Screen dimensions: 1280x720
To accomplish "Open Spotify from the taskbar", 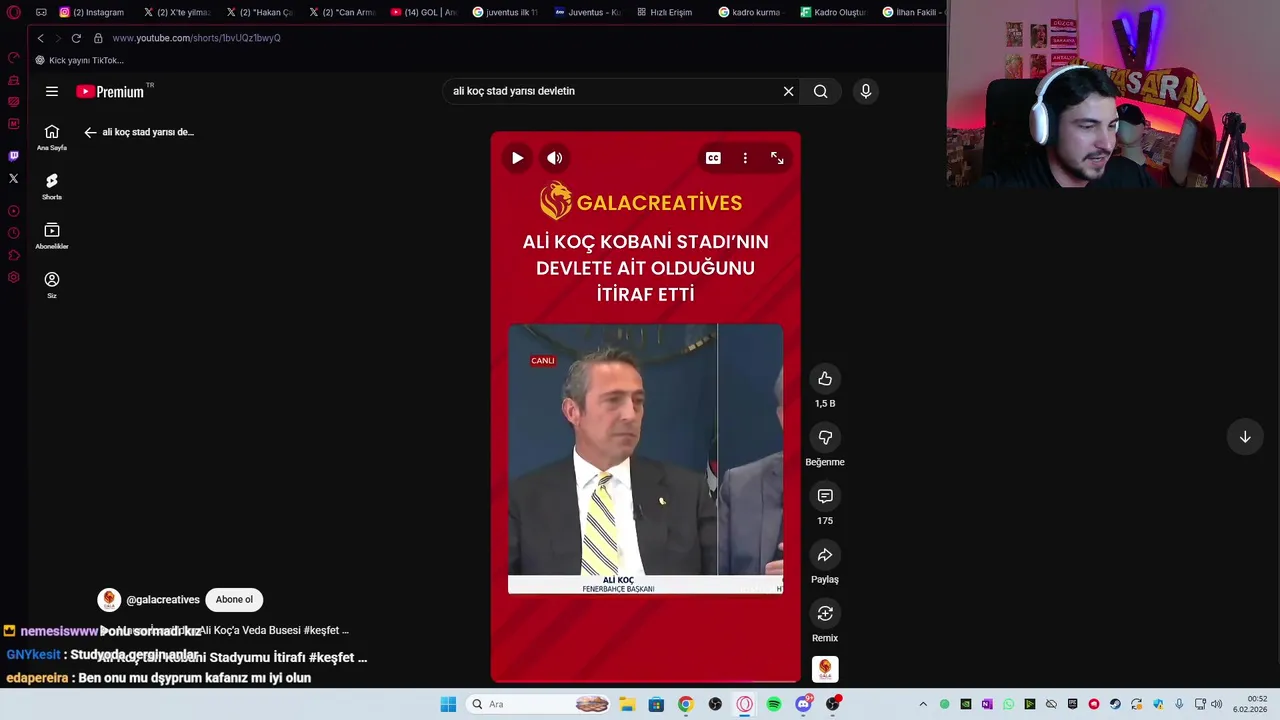I will (774, 704).
